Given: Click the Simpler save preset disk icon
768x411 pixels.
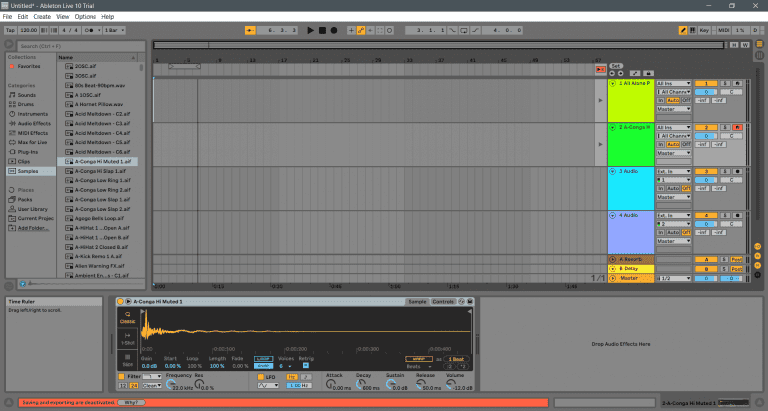Looking at the screenshot, I should [x=470, y=302].
